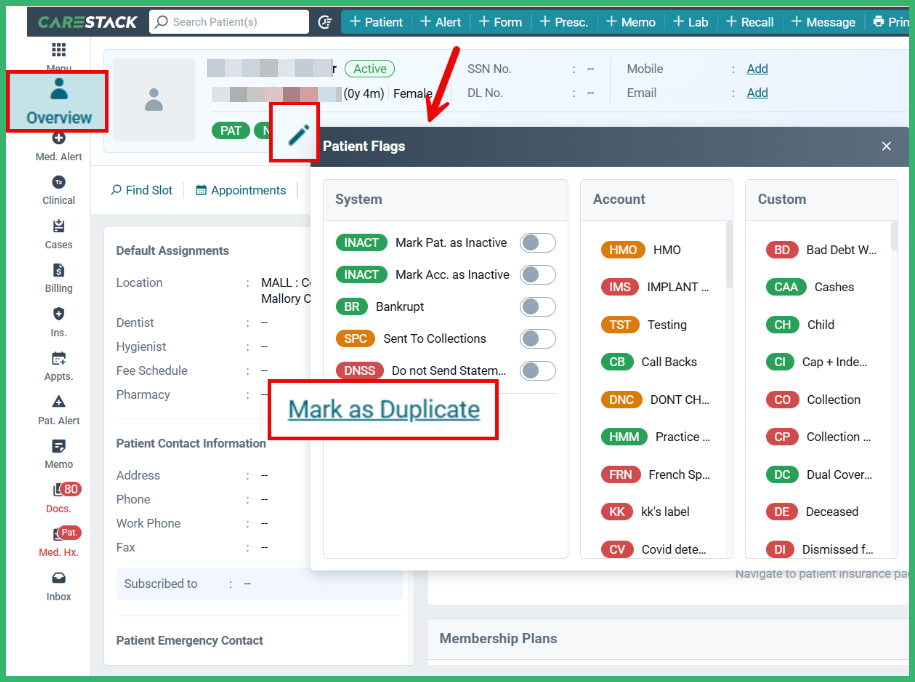This screenshot has height=682, width=915.
Task: Enable the Mark Pat. as Inactive toggle
Action: click(537, 242)
